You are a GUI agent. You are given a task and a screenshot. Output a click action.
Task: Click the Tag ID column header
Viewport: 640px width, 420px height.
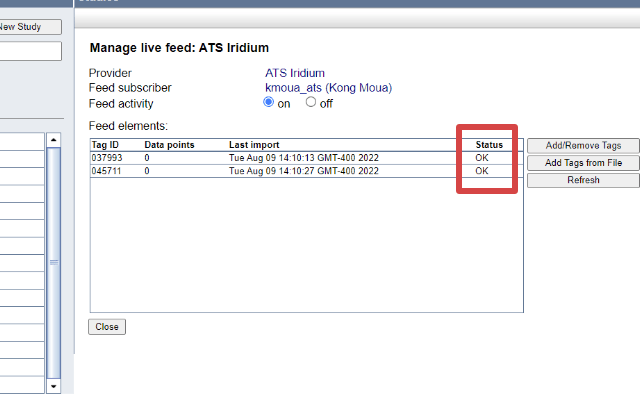[x=105, y=145]
